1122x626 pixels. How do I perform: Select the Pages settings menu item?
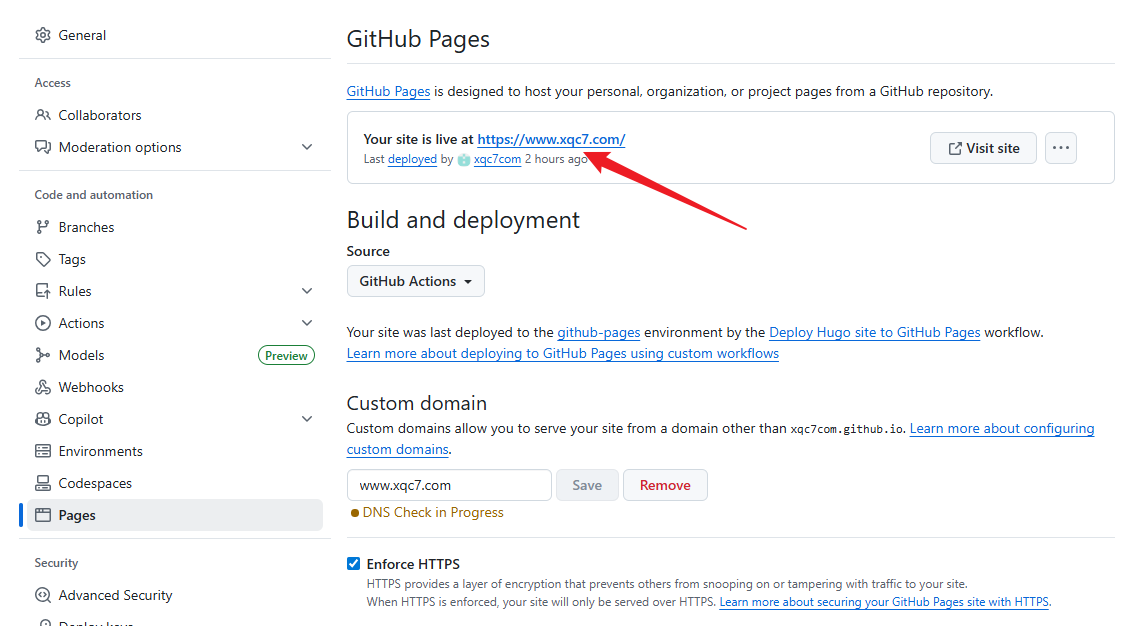(x=77, y=515)
